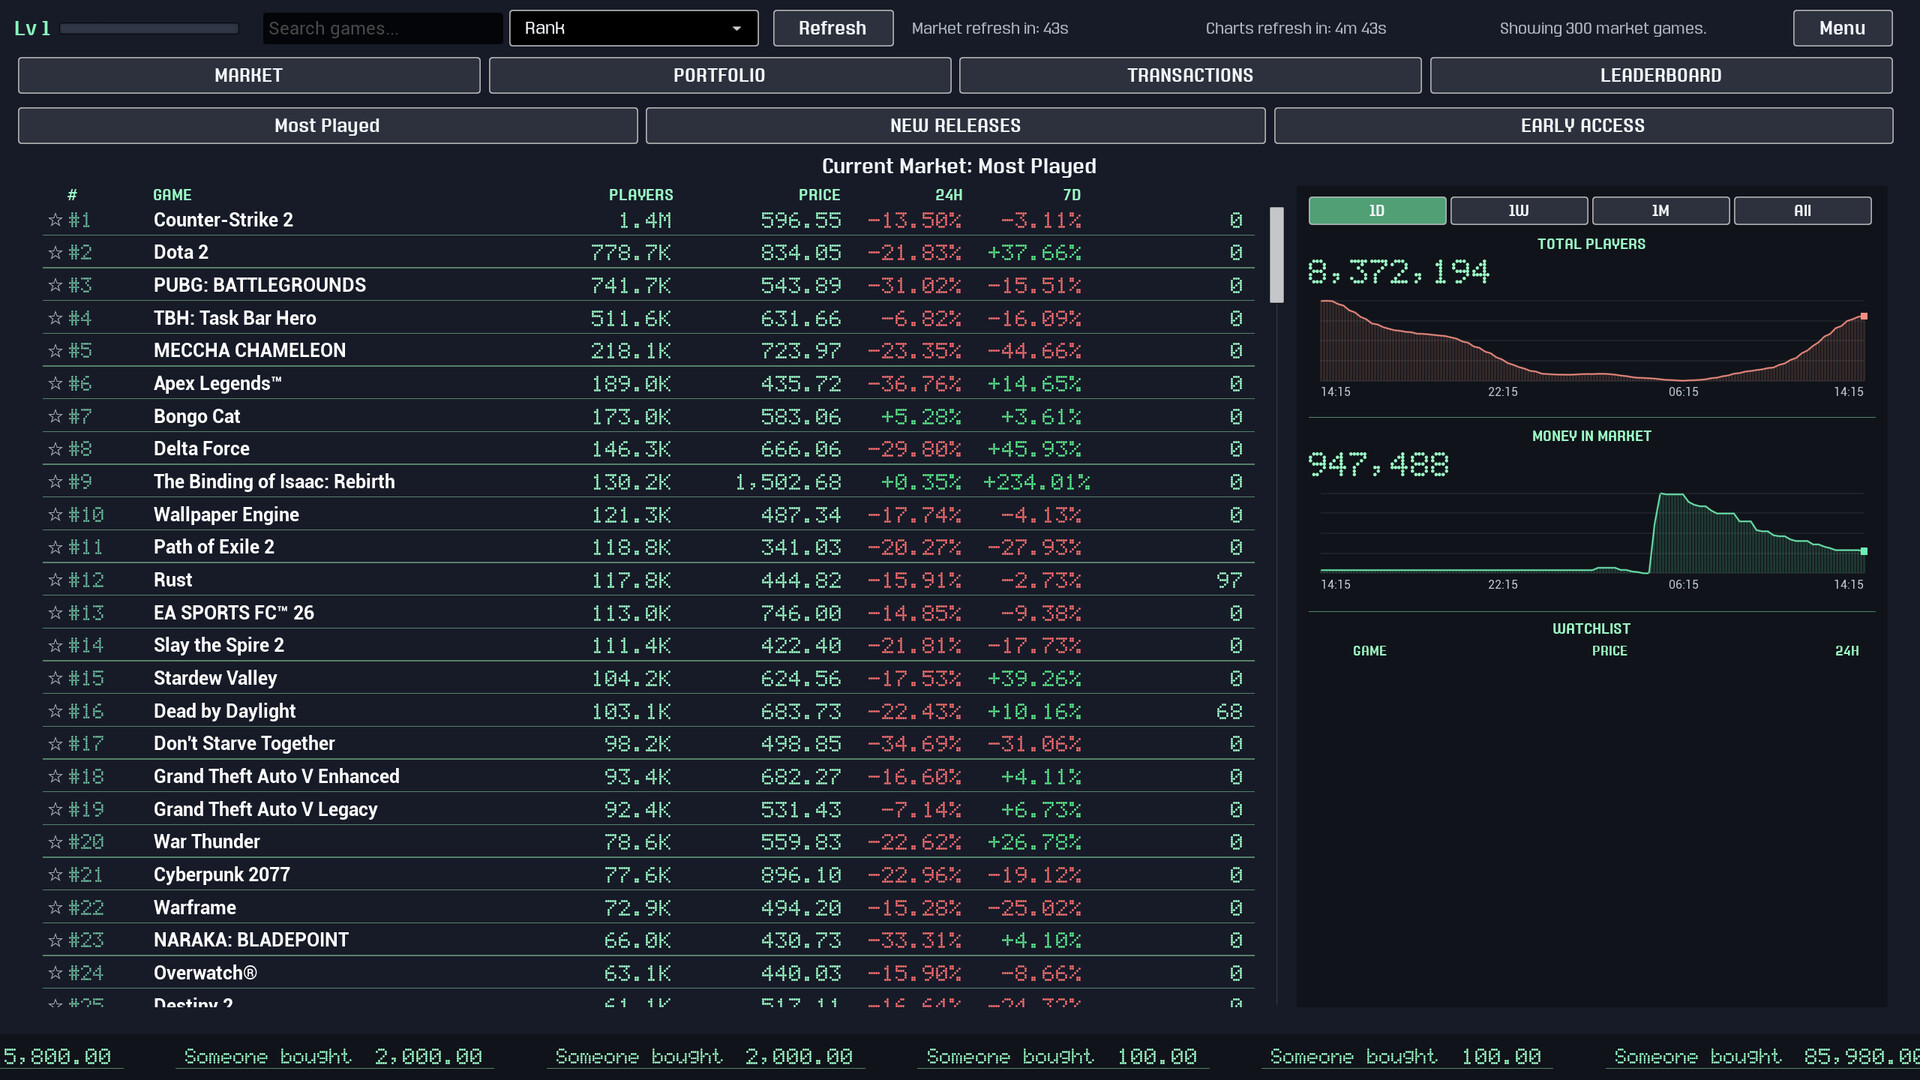Screen dimensions: 1920x1080
Task: Click the WATCHLIST panel heading
Action: click(1591, 629)
